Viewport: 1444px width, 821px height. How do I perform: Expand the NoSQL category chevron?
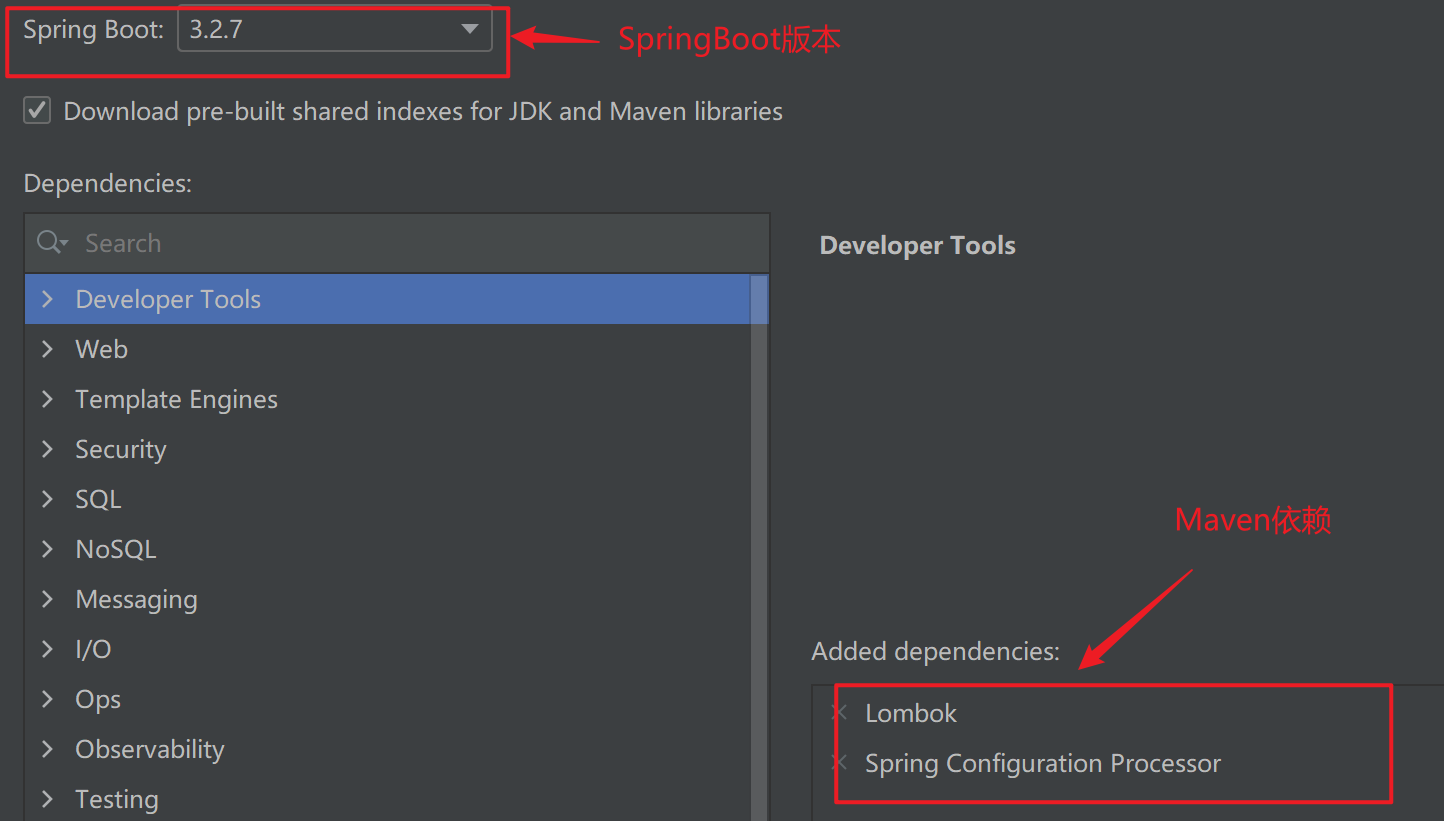click(x=47, y=549)
